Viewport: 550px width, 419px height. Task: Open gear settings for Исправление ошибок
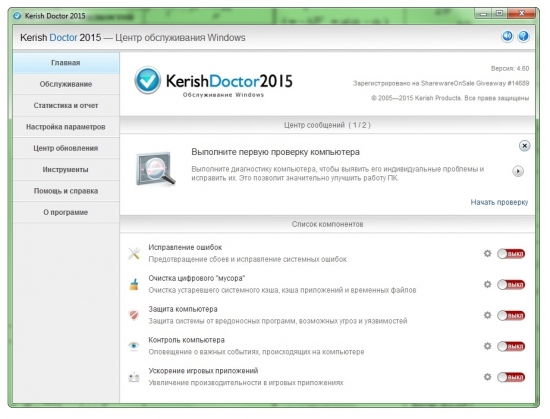tap(488, 253)
